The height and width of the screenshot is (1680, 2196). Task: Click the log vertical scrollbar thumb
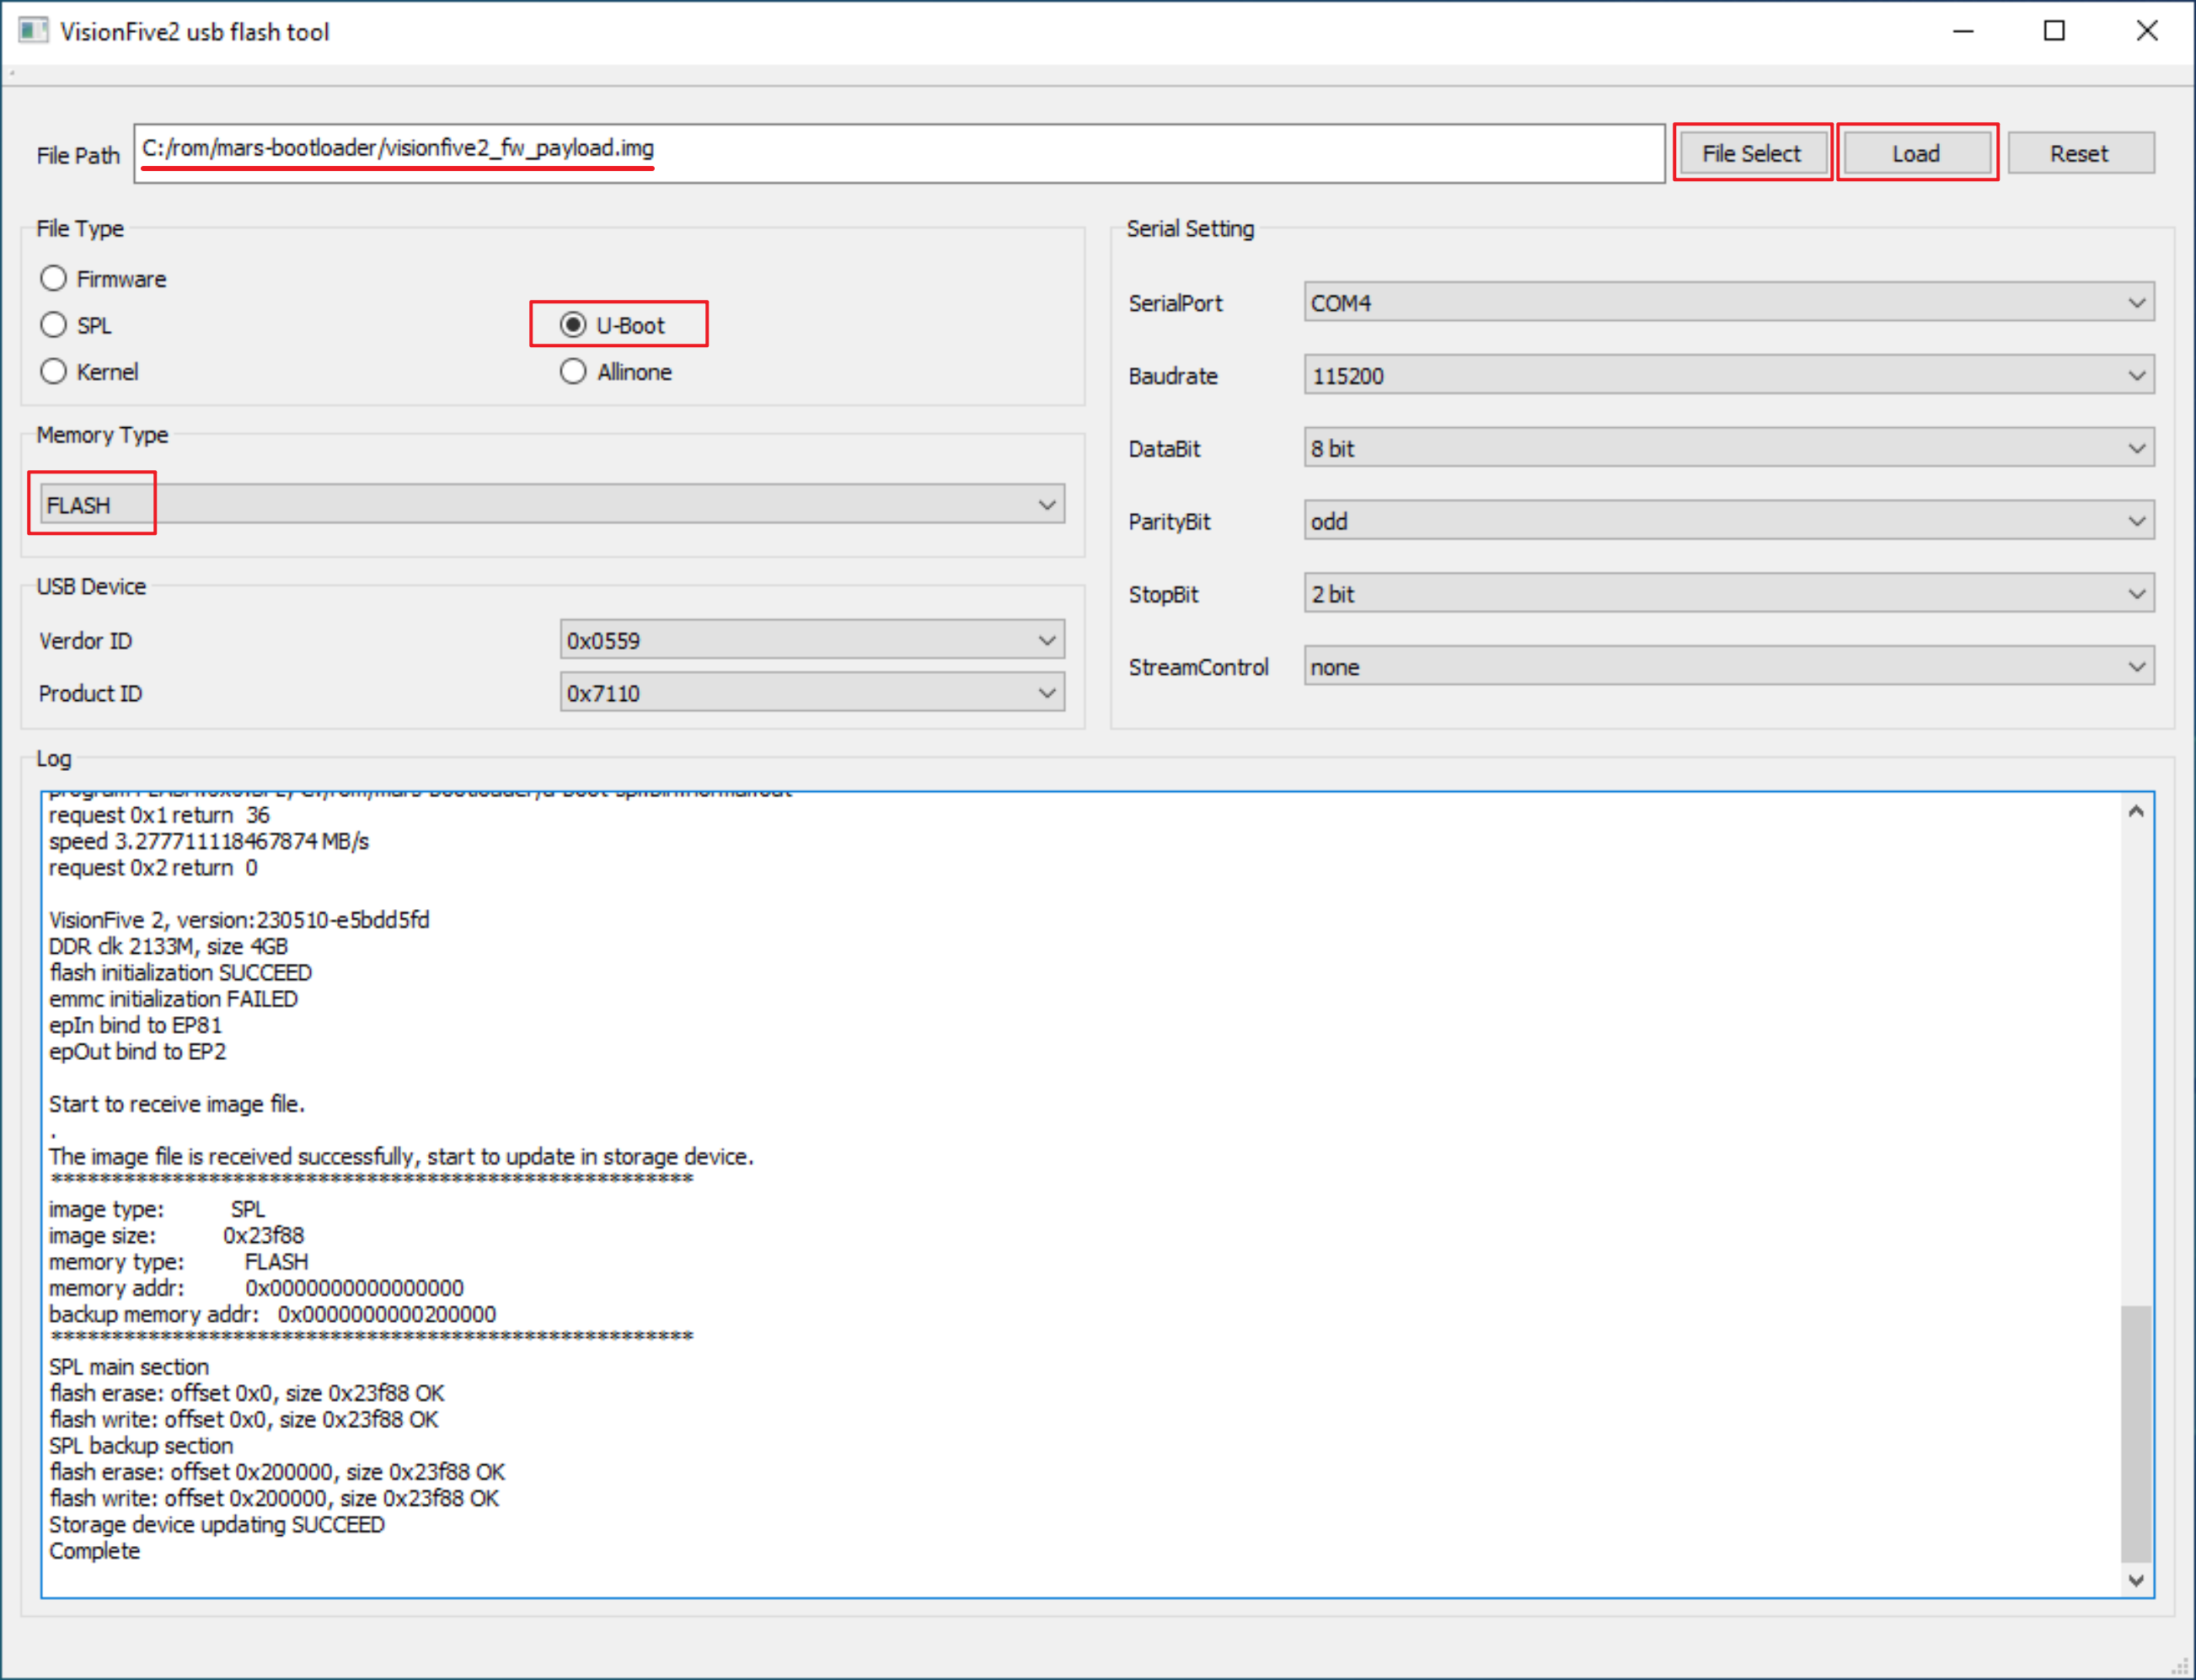2137,1433
